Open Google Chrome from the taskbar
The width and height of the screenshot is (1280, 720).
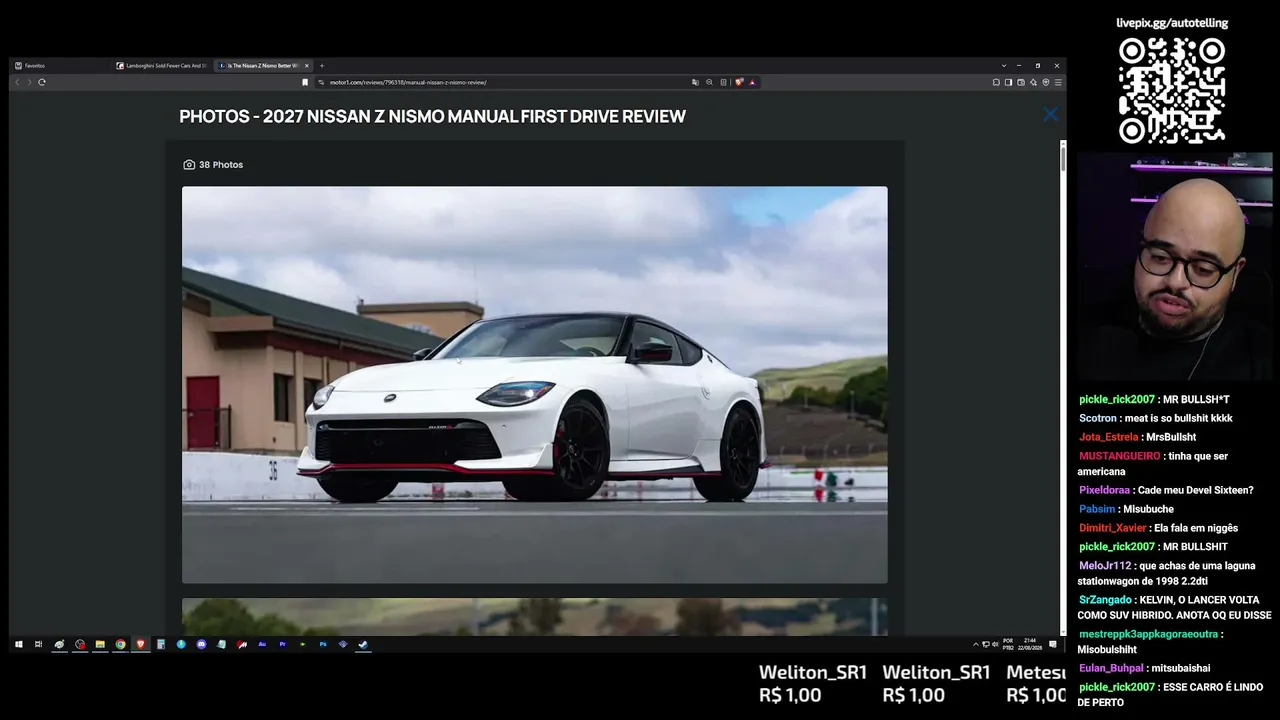coord(120,644)
